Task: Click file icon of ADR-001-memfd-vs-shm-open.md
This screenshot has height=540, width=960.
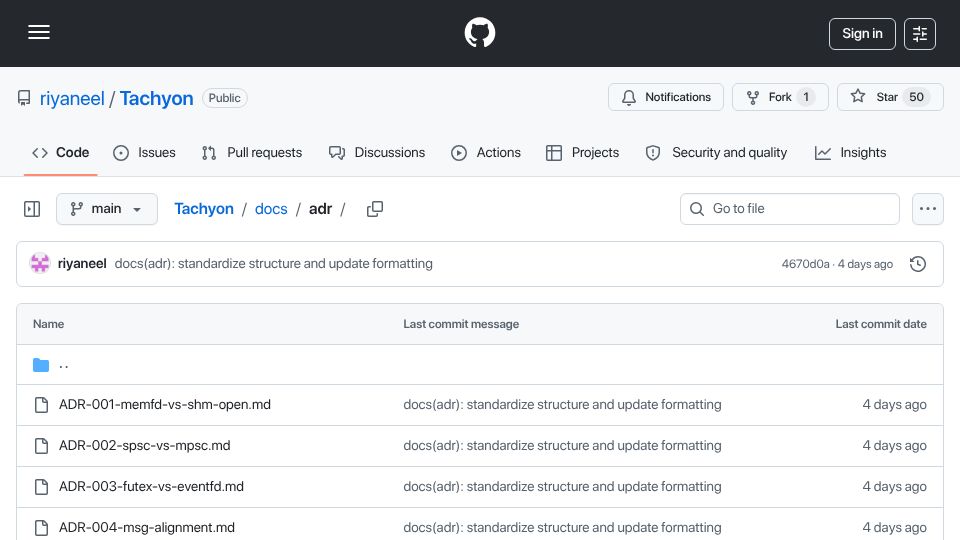Action: 41,405
